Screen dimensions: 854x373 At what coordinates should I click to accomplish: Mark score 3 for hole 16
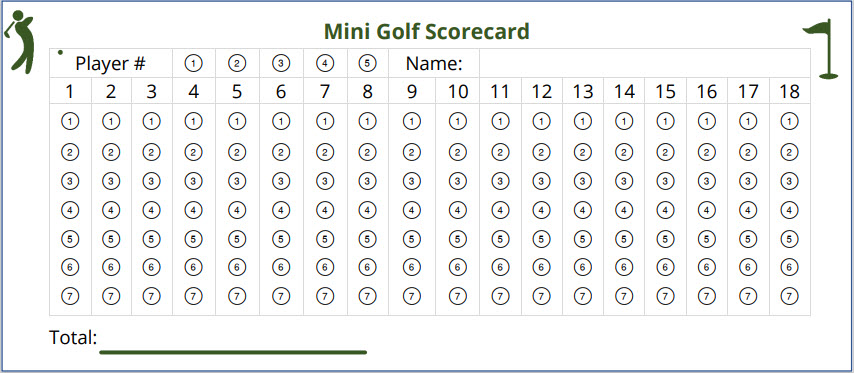(706, 180)
